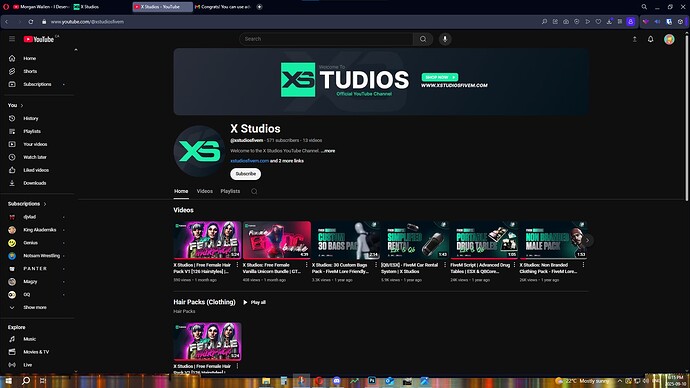Start voice search with microphone icon
Screen dimensions: 690x388
coord(445,39)
